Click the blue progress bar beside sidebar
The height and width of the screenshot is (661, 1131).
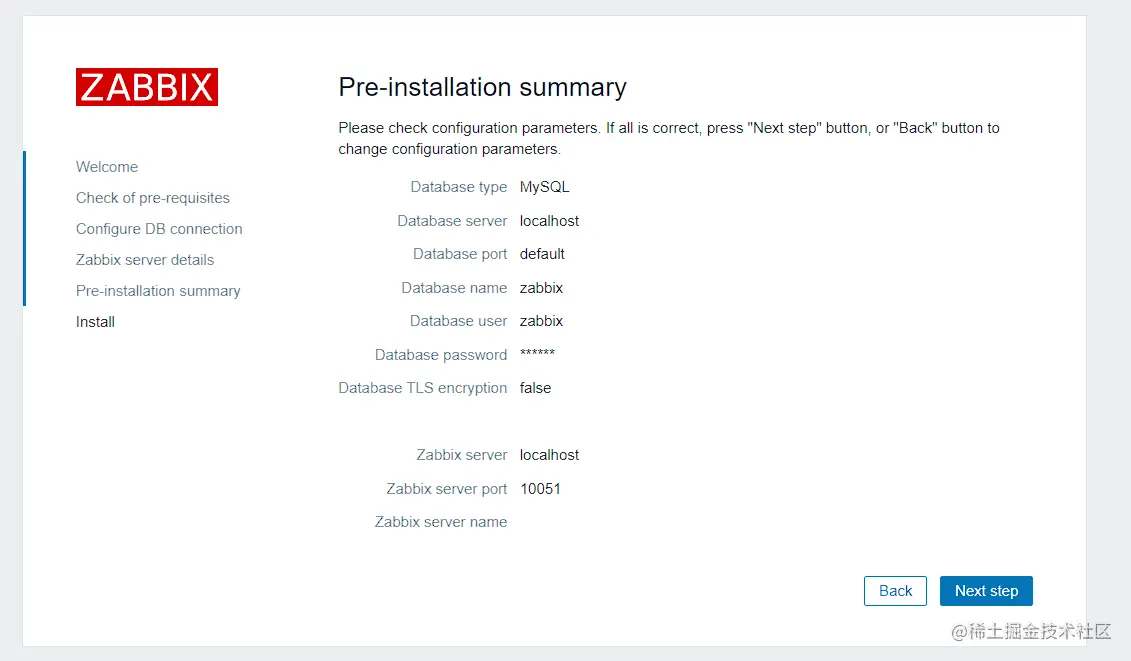[24, 228]
